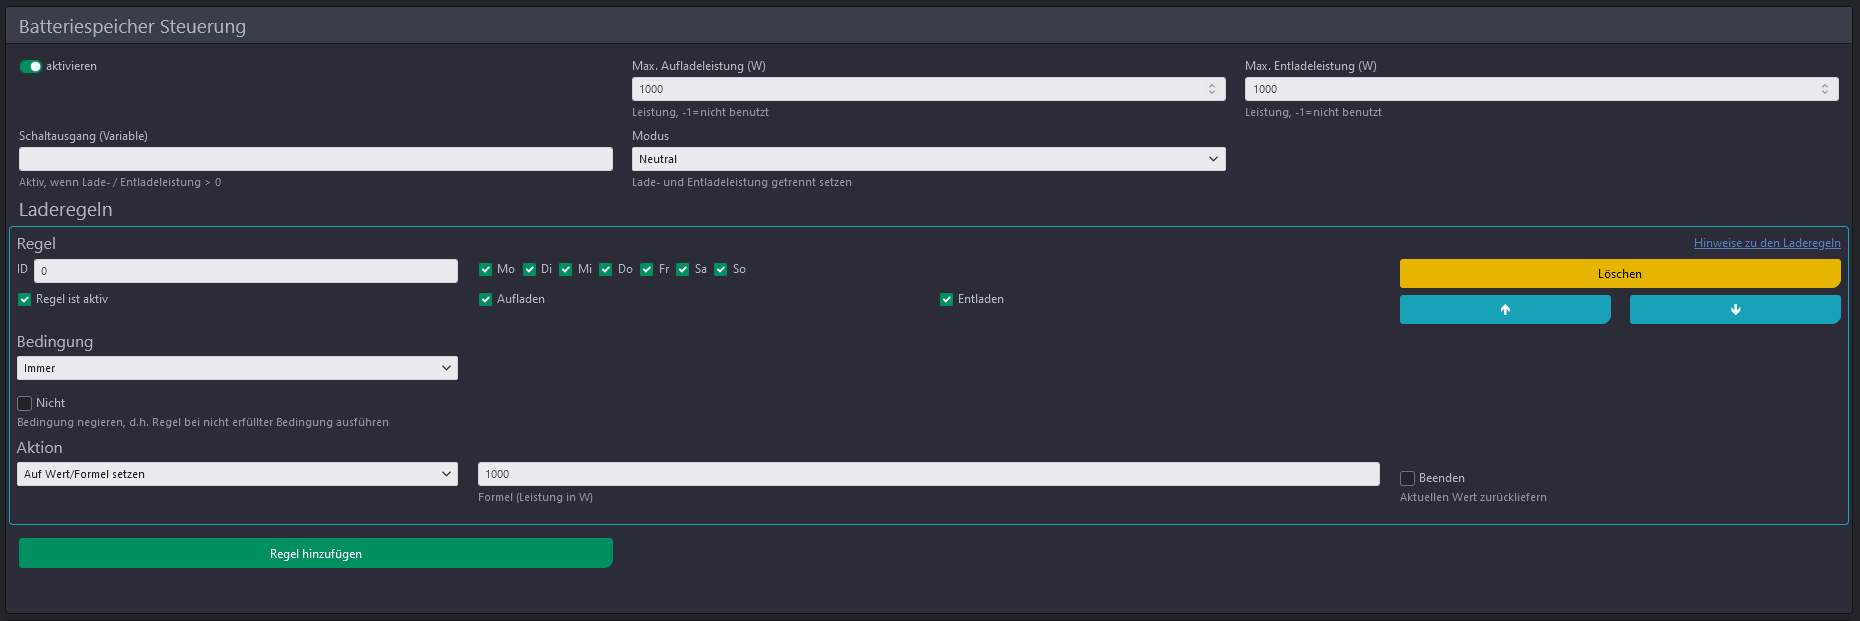
Task: Toggle the 'Mi' Wednesday checkbox
Action: pyautogui.click(x=566, y=269)
